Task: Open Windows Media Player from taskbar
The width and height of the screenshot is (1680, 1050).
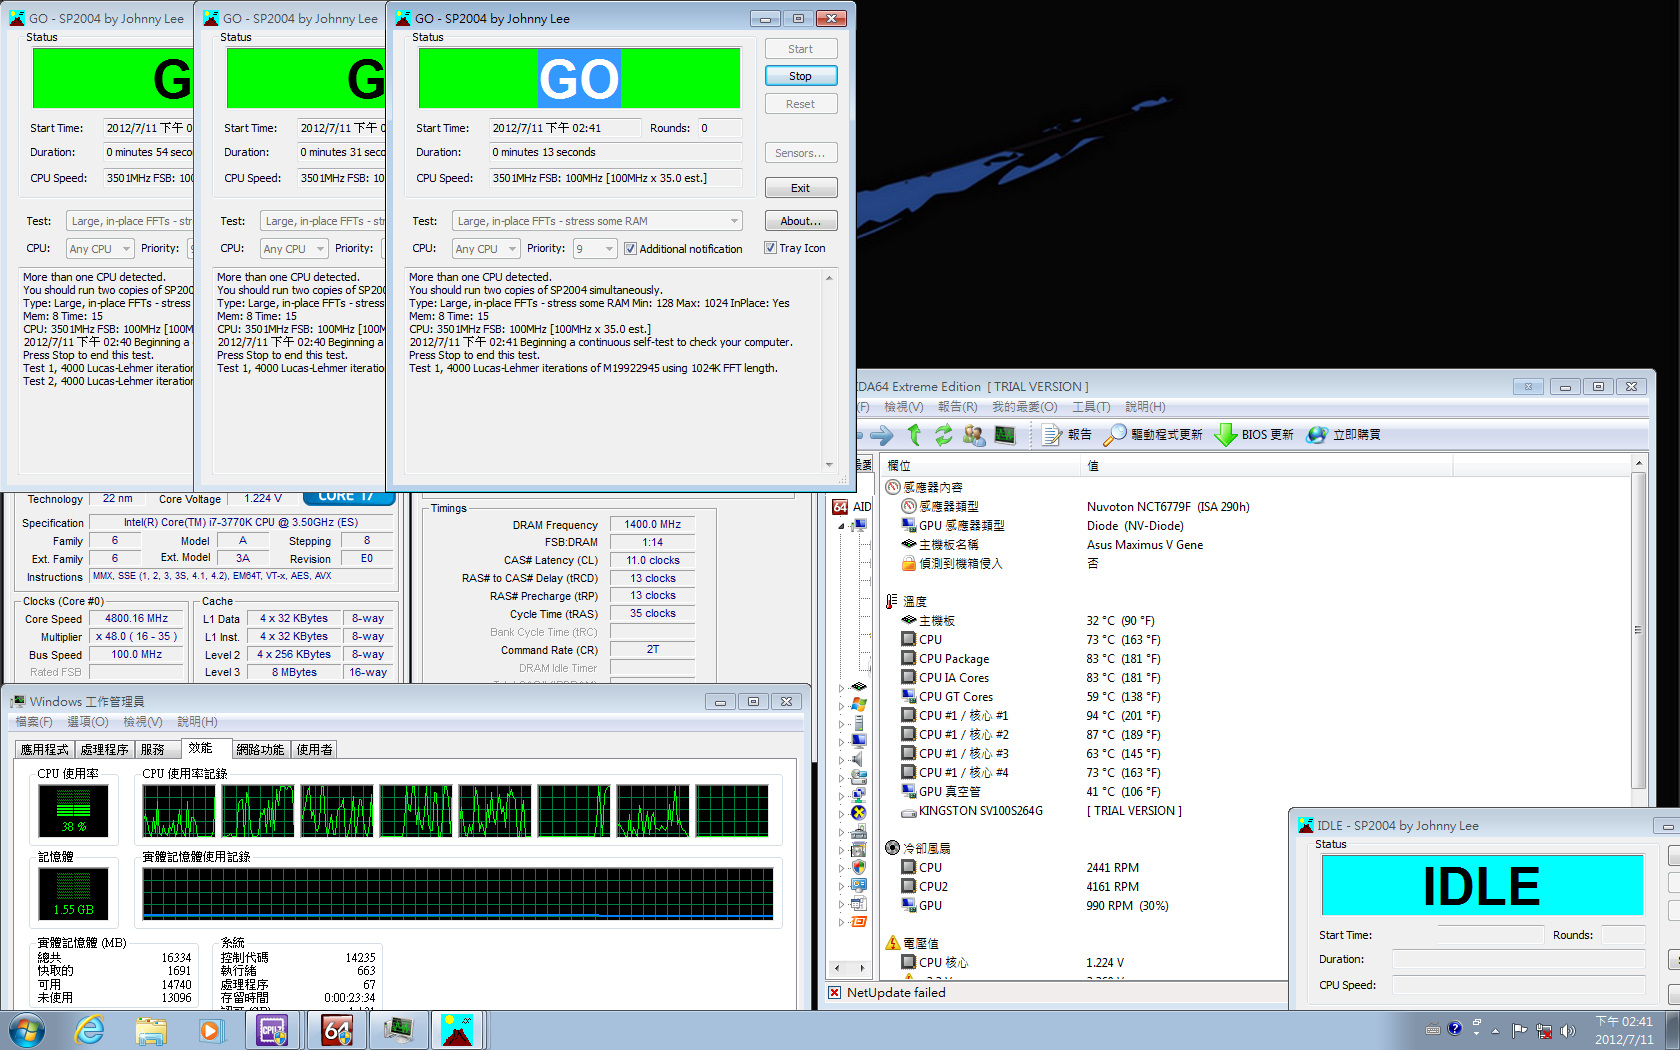Action: [x=210, y=1030]
